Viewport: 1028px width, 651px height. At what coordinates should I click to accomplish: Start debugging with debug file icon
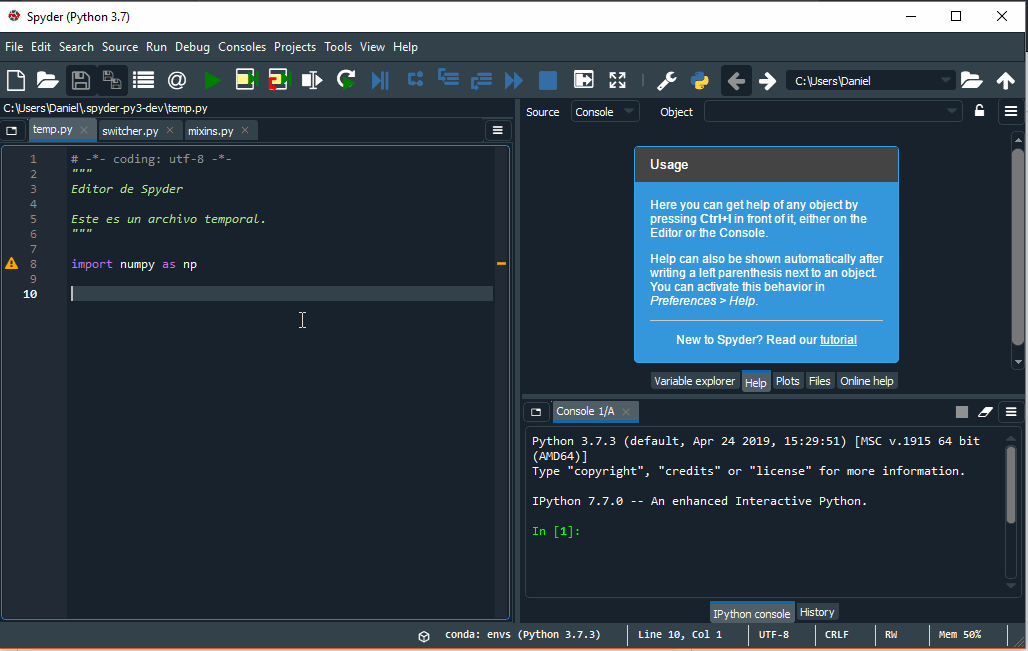click(380, 81)
